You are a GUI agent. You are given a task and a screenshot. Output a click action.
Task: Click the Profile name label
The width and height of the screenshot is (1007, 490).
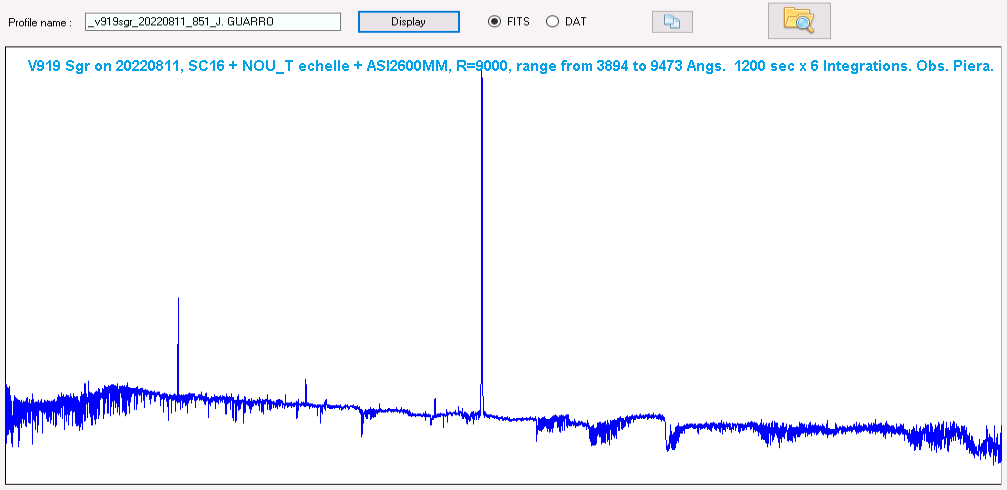coord(40,22)
